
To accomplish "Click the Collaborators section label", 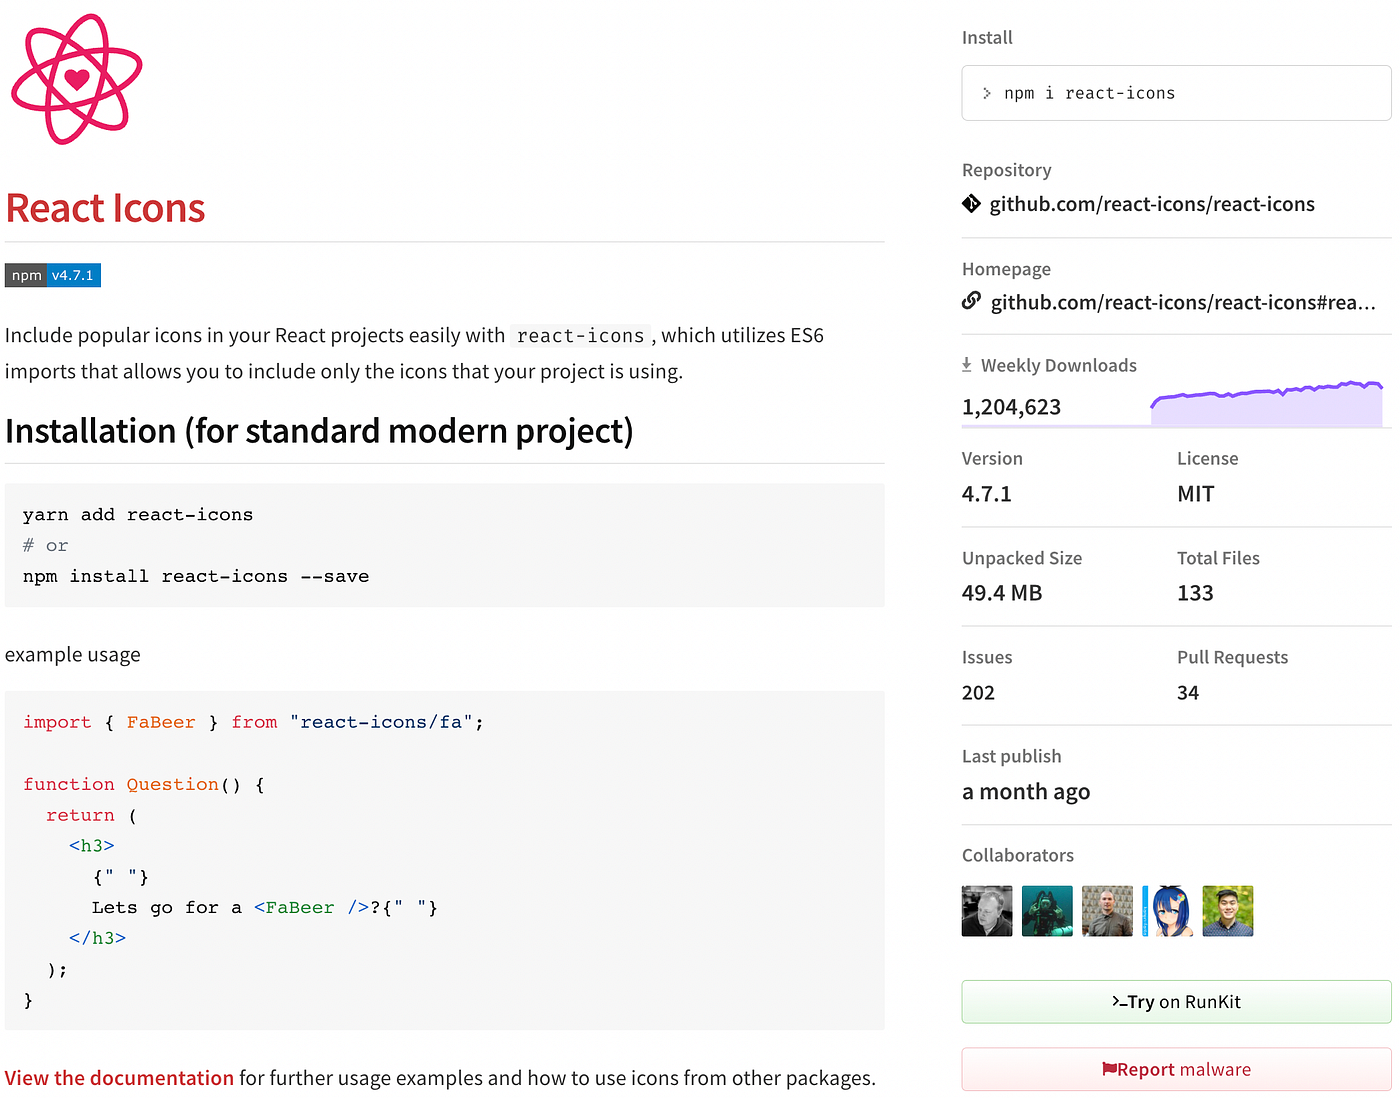I will [x=1018, y=855].
